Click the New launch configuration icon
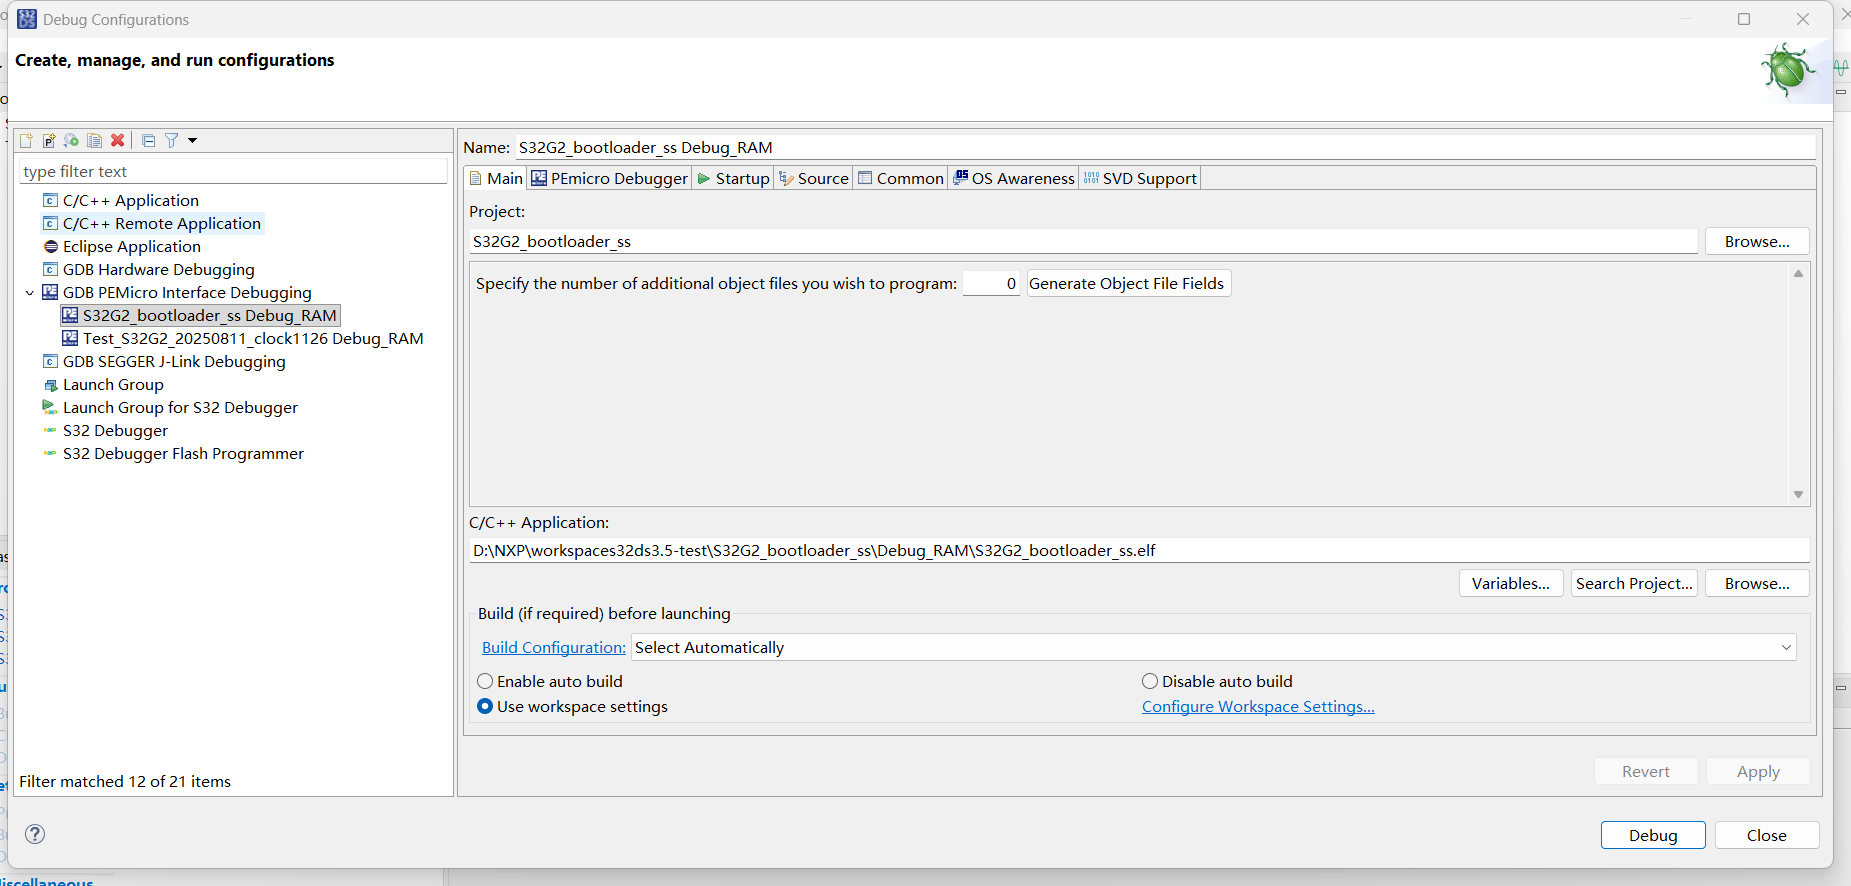The height and width of the screenshot is (886, 1851). pos(27,141)
